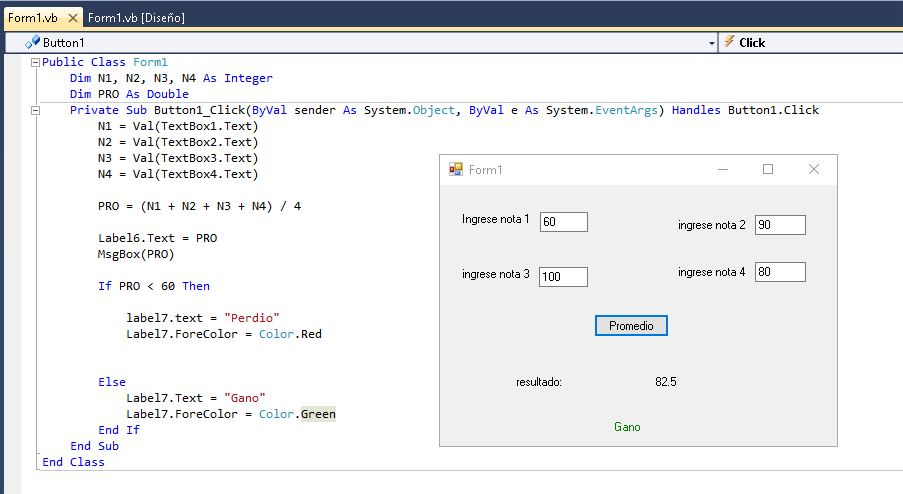Click the 'Ingrese nota 1' label
Viewport: 903px width, 494px height.
(x=495, y=219)
